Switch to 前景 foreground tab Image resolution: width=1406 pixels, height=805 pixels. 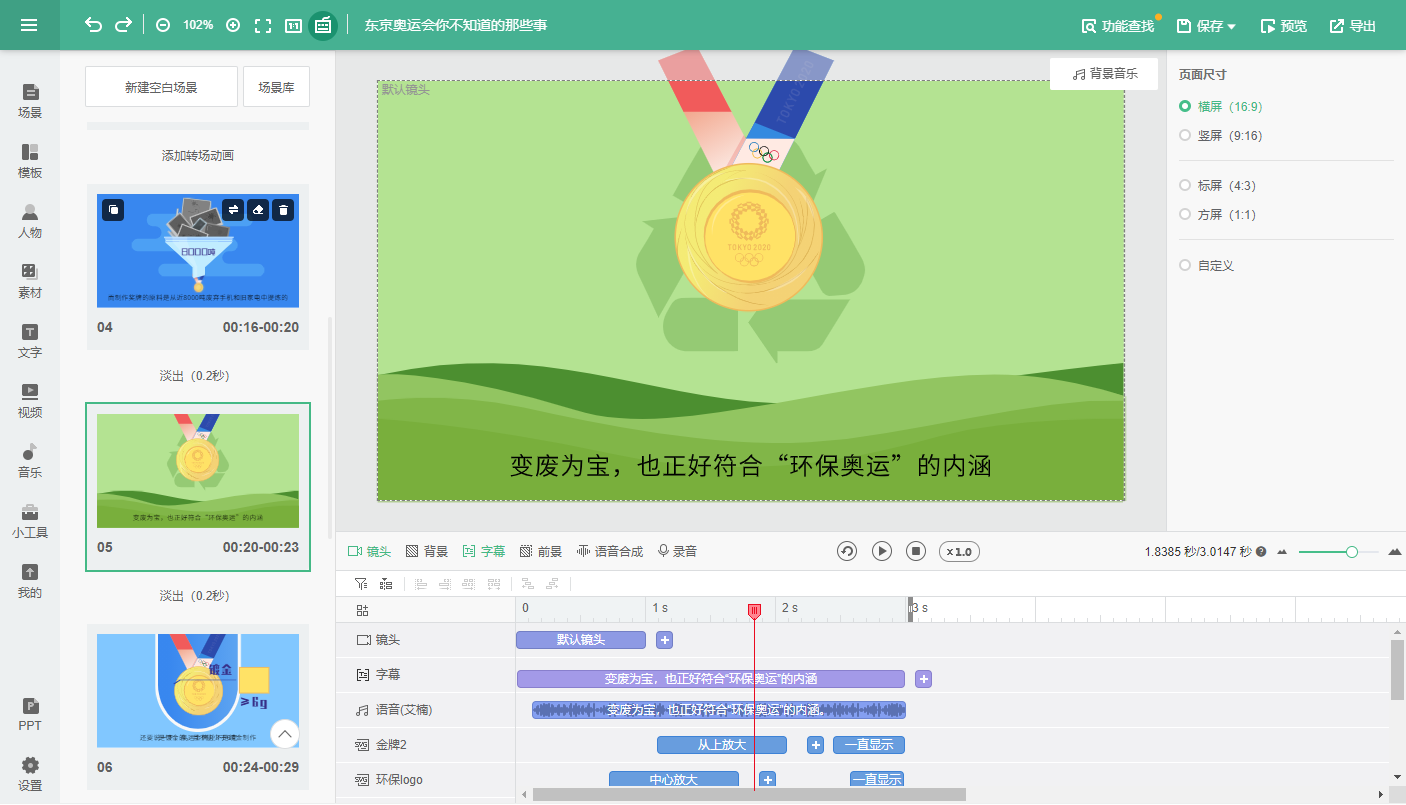tap(541, 551)
